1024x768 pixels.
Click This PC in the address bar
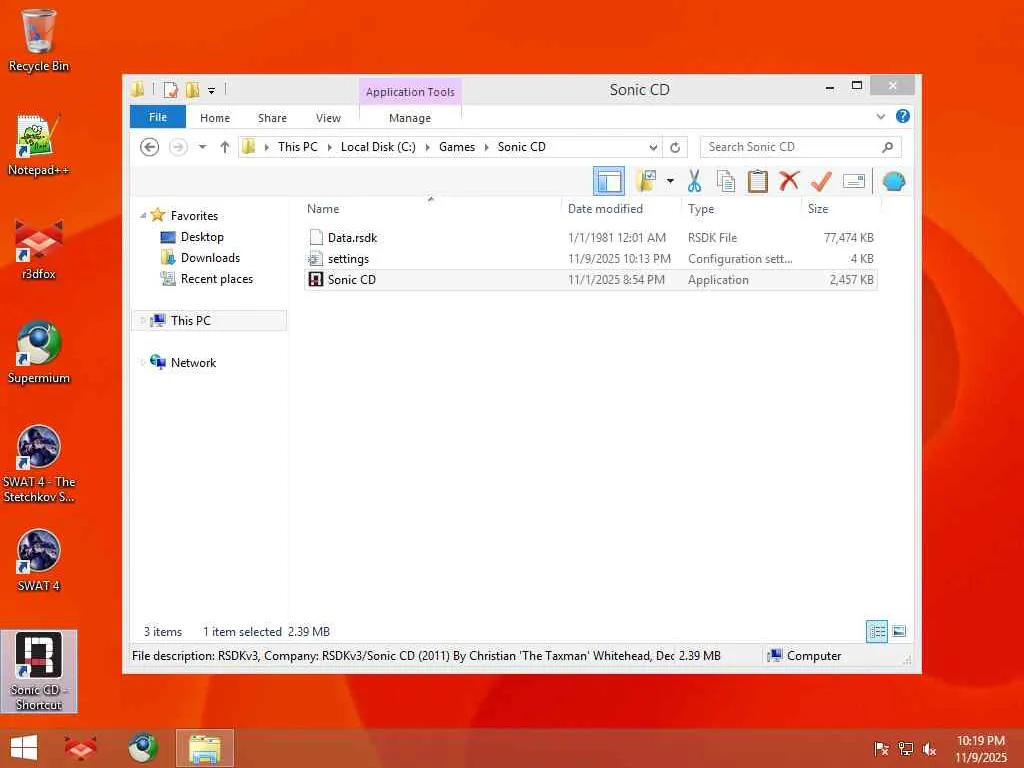click(298, 147)
